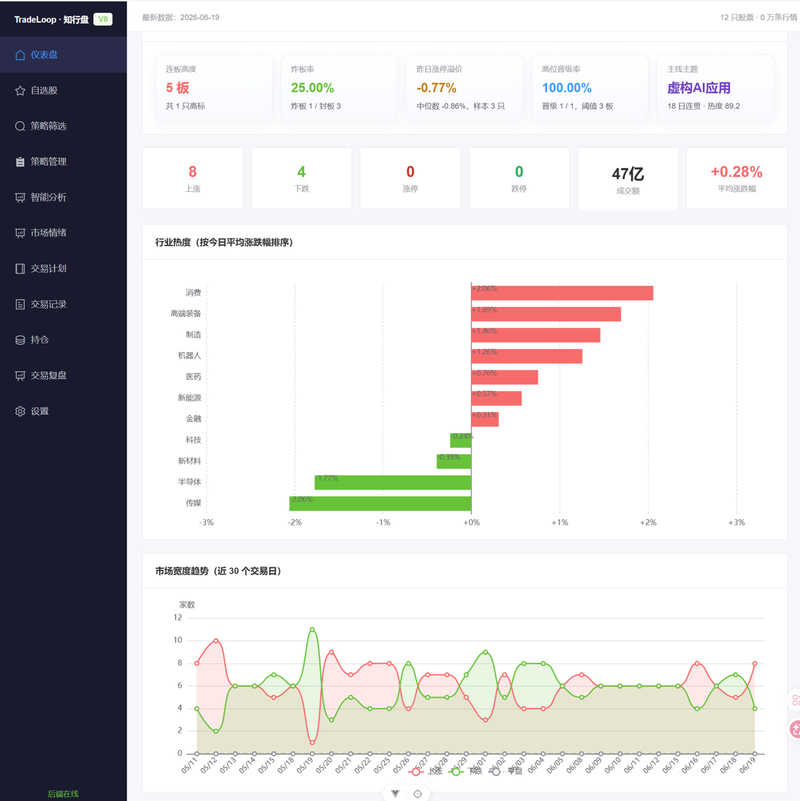800x801 pixels.
Task: Open 持仓 database stack icon
Action: [20, 340]
